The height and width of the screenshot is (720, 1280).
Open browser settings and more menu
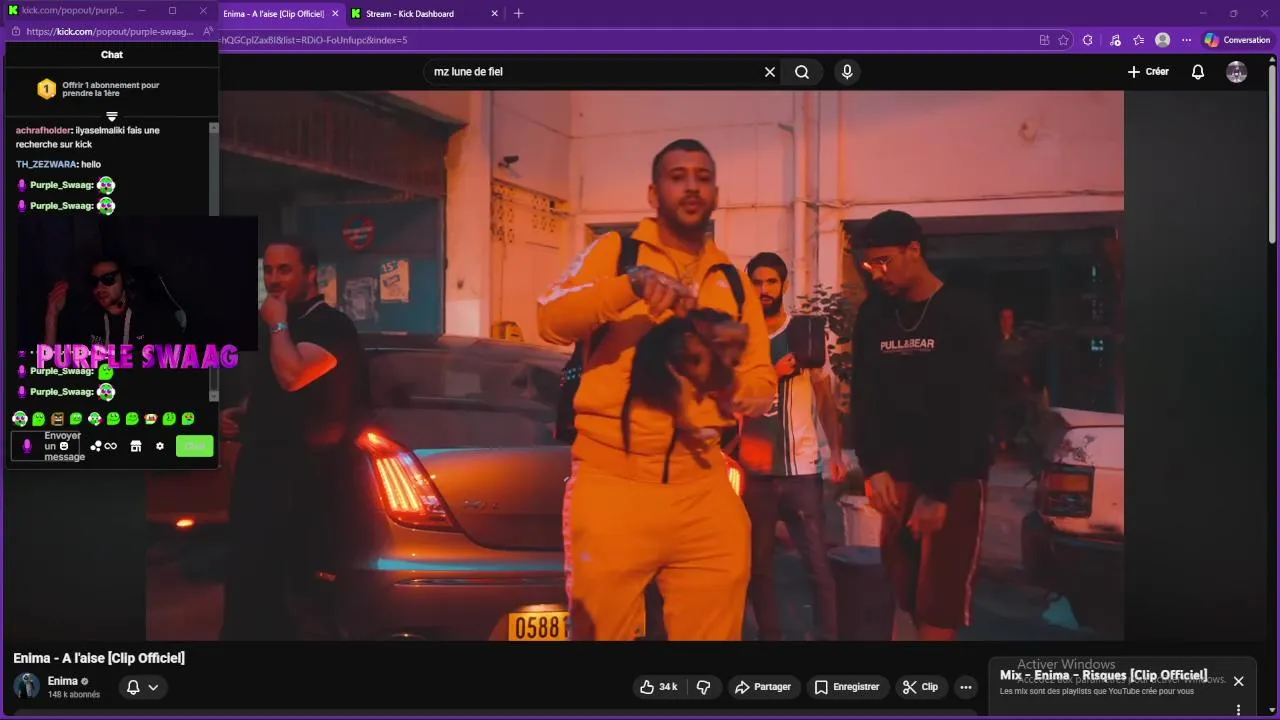pyautogui.click(x=1187, y=40)
